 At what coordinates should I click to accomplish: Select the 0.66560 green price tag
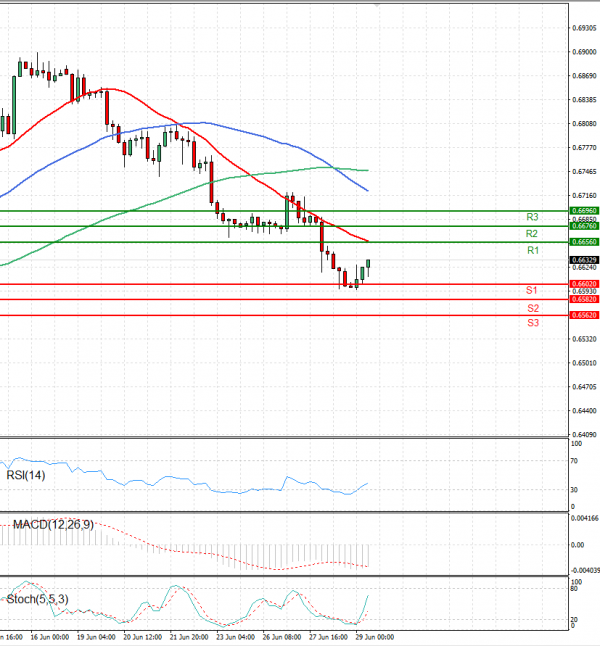[x=584, y=242]
